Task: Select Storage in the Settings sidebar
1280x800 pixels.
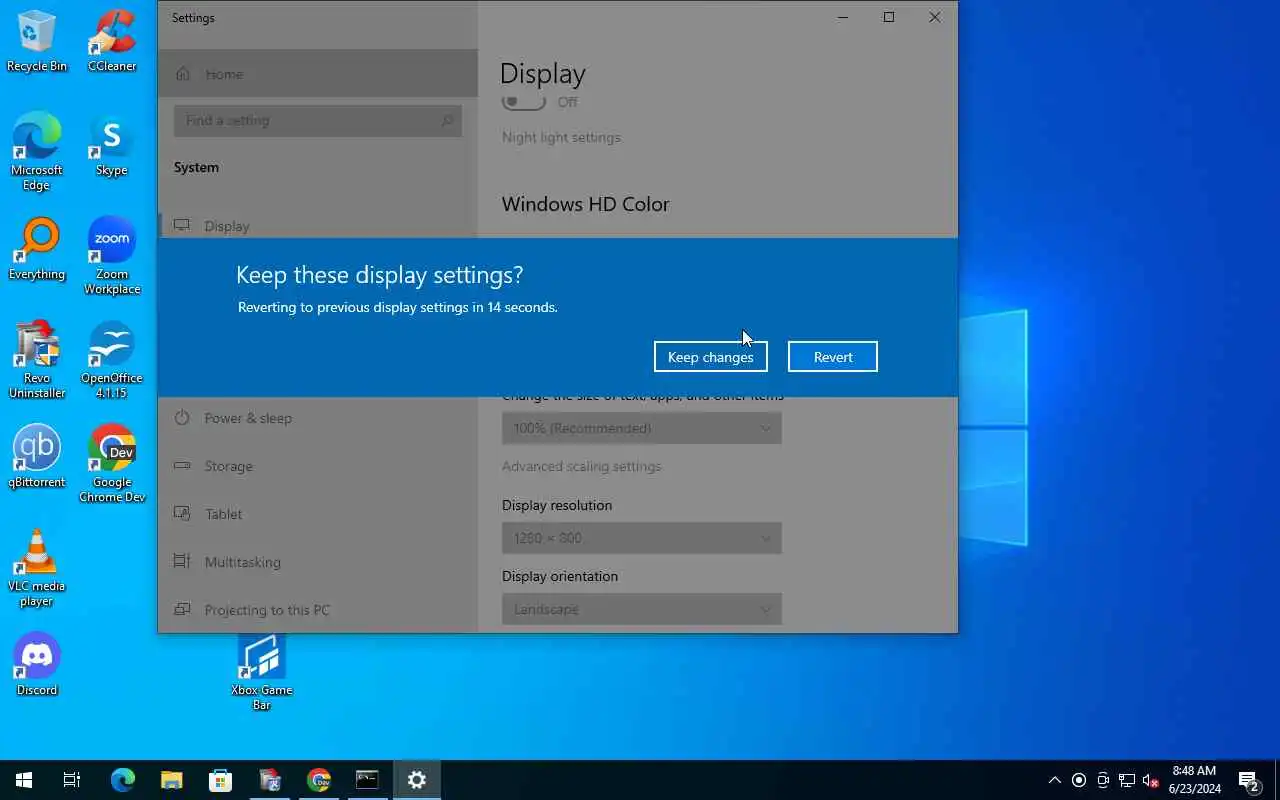Action: (x=318, y=466)
